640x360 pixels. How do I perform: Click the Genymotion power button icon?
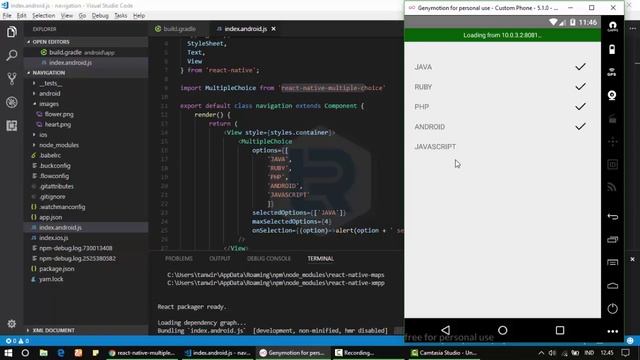[x=612, y=308]
